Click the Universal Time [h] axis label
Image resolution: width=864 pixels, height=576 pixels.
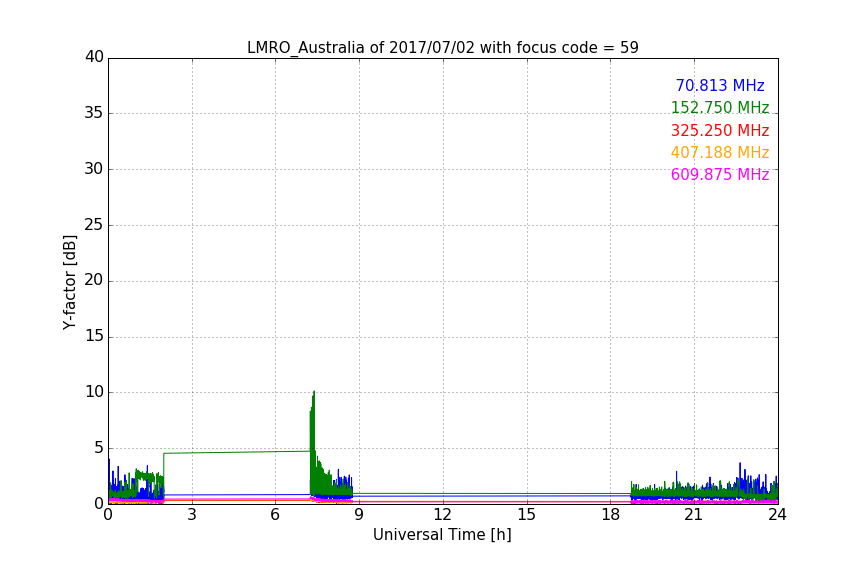[x=442, y=535]
